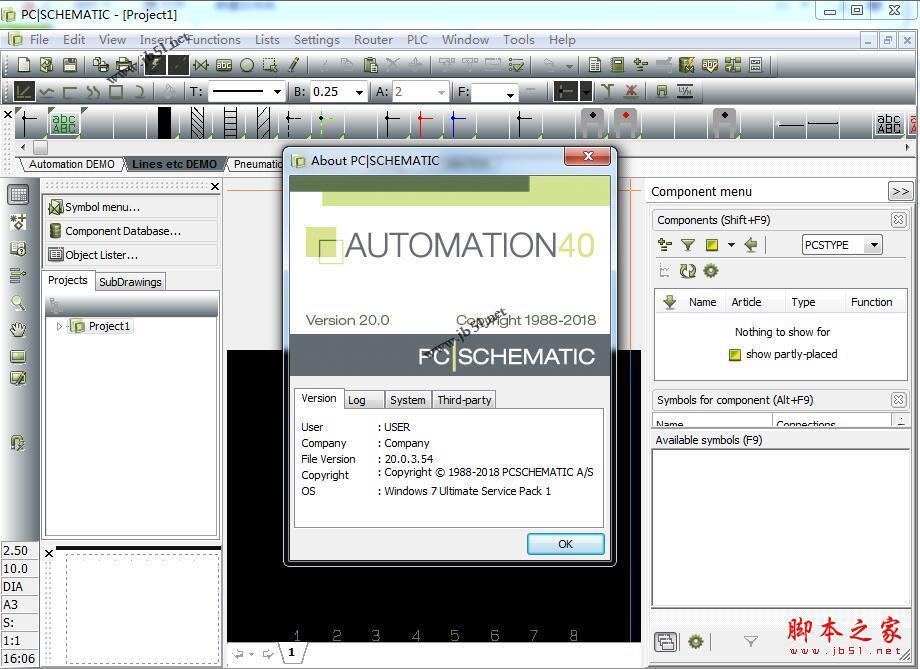Screen dimensions: 920x669
Task: Toggle the L1/N conducting line button
Action: pyautogui.click(x=685, y=92)
